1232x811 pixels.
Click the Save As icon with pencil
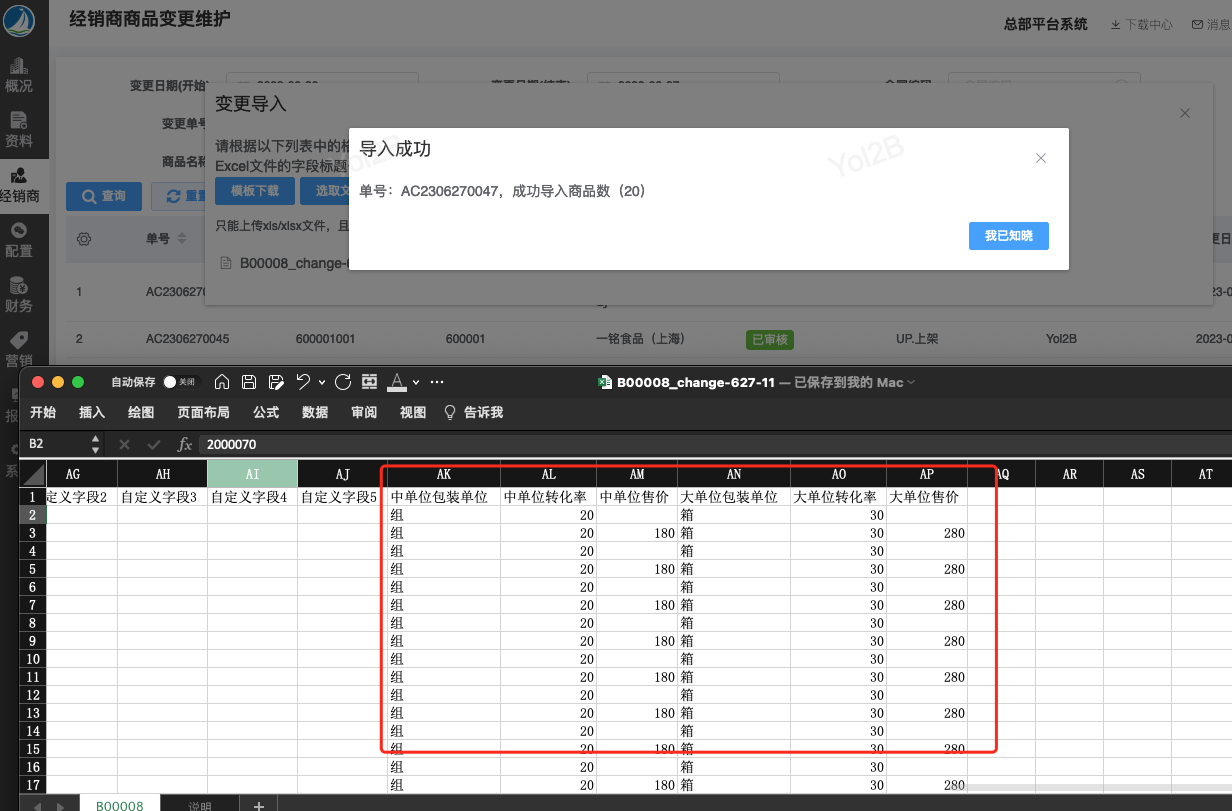(275, 382)
